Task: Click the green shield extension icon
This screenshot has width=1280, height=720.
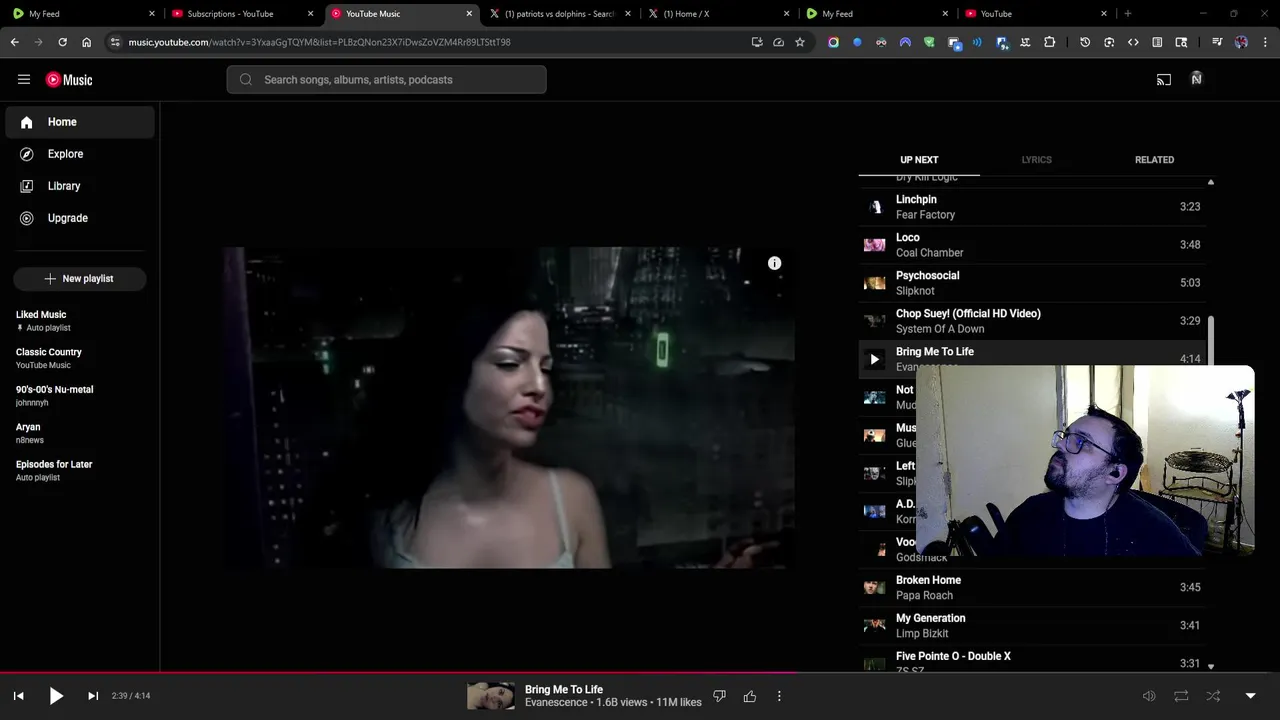Action: click(x=929, y=42)
